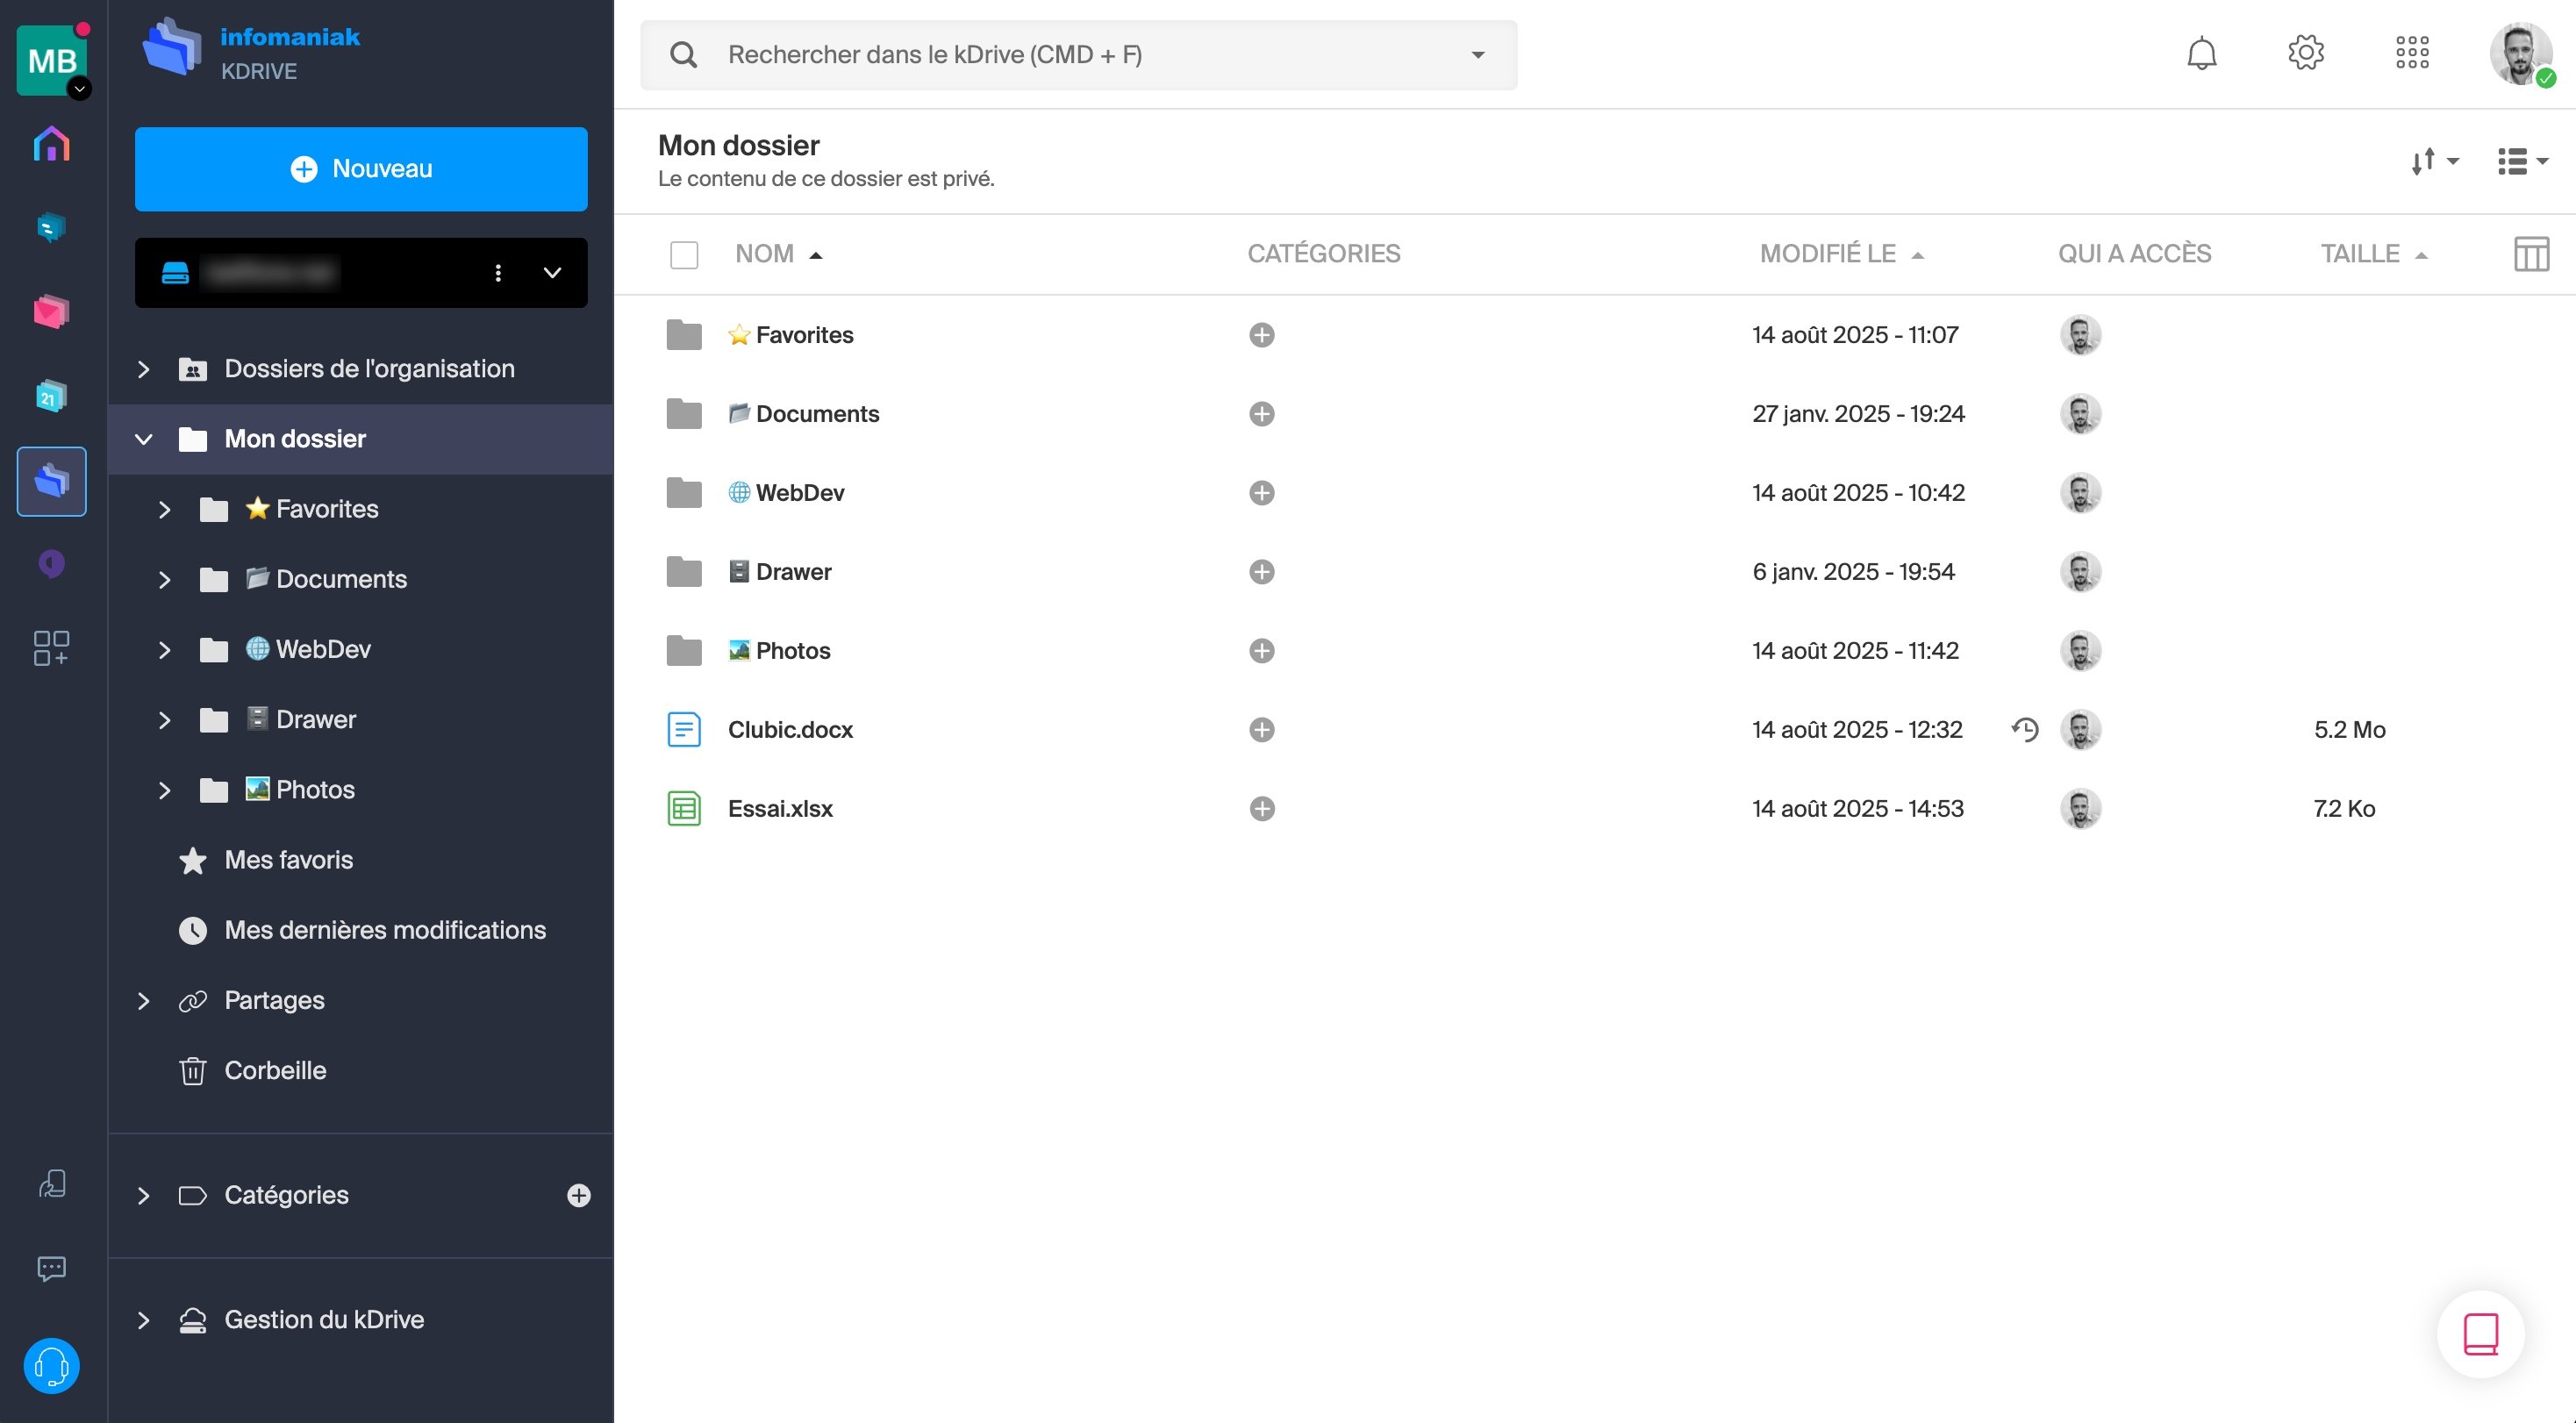
Task: Open the sort order dropdown
Action: (2434, 161)
